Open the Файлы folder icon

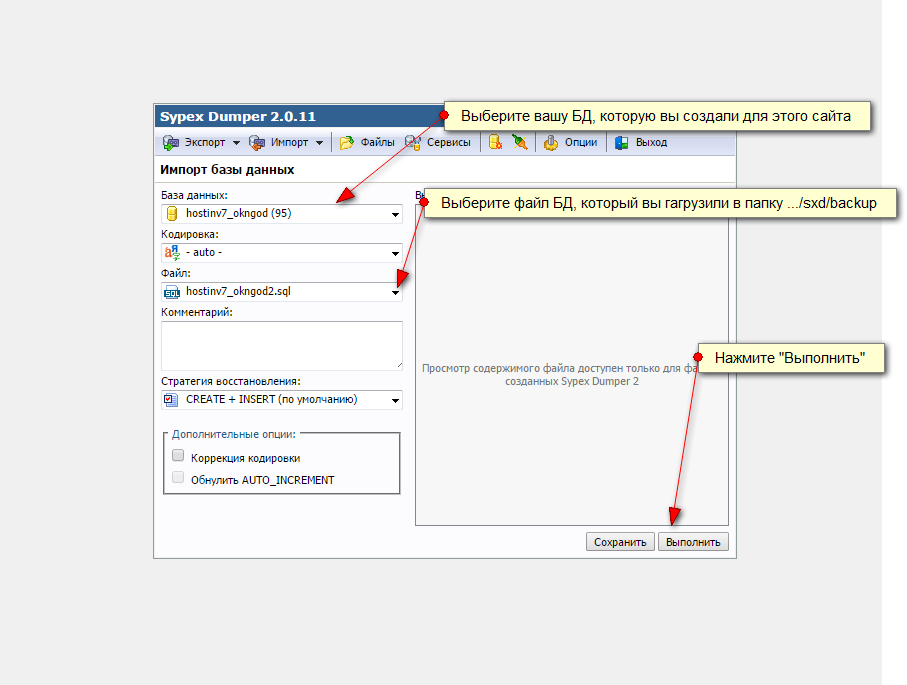pos(347,143)
